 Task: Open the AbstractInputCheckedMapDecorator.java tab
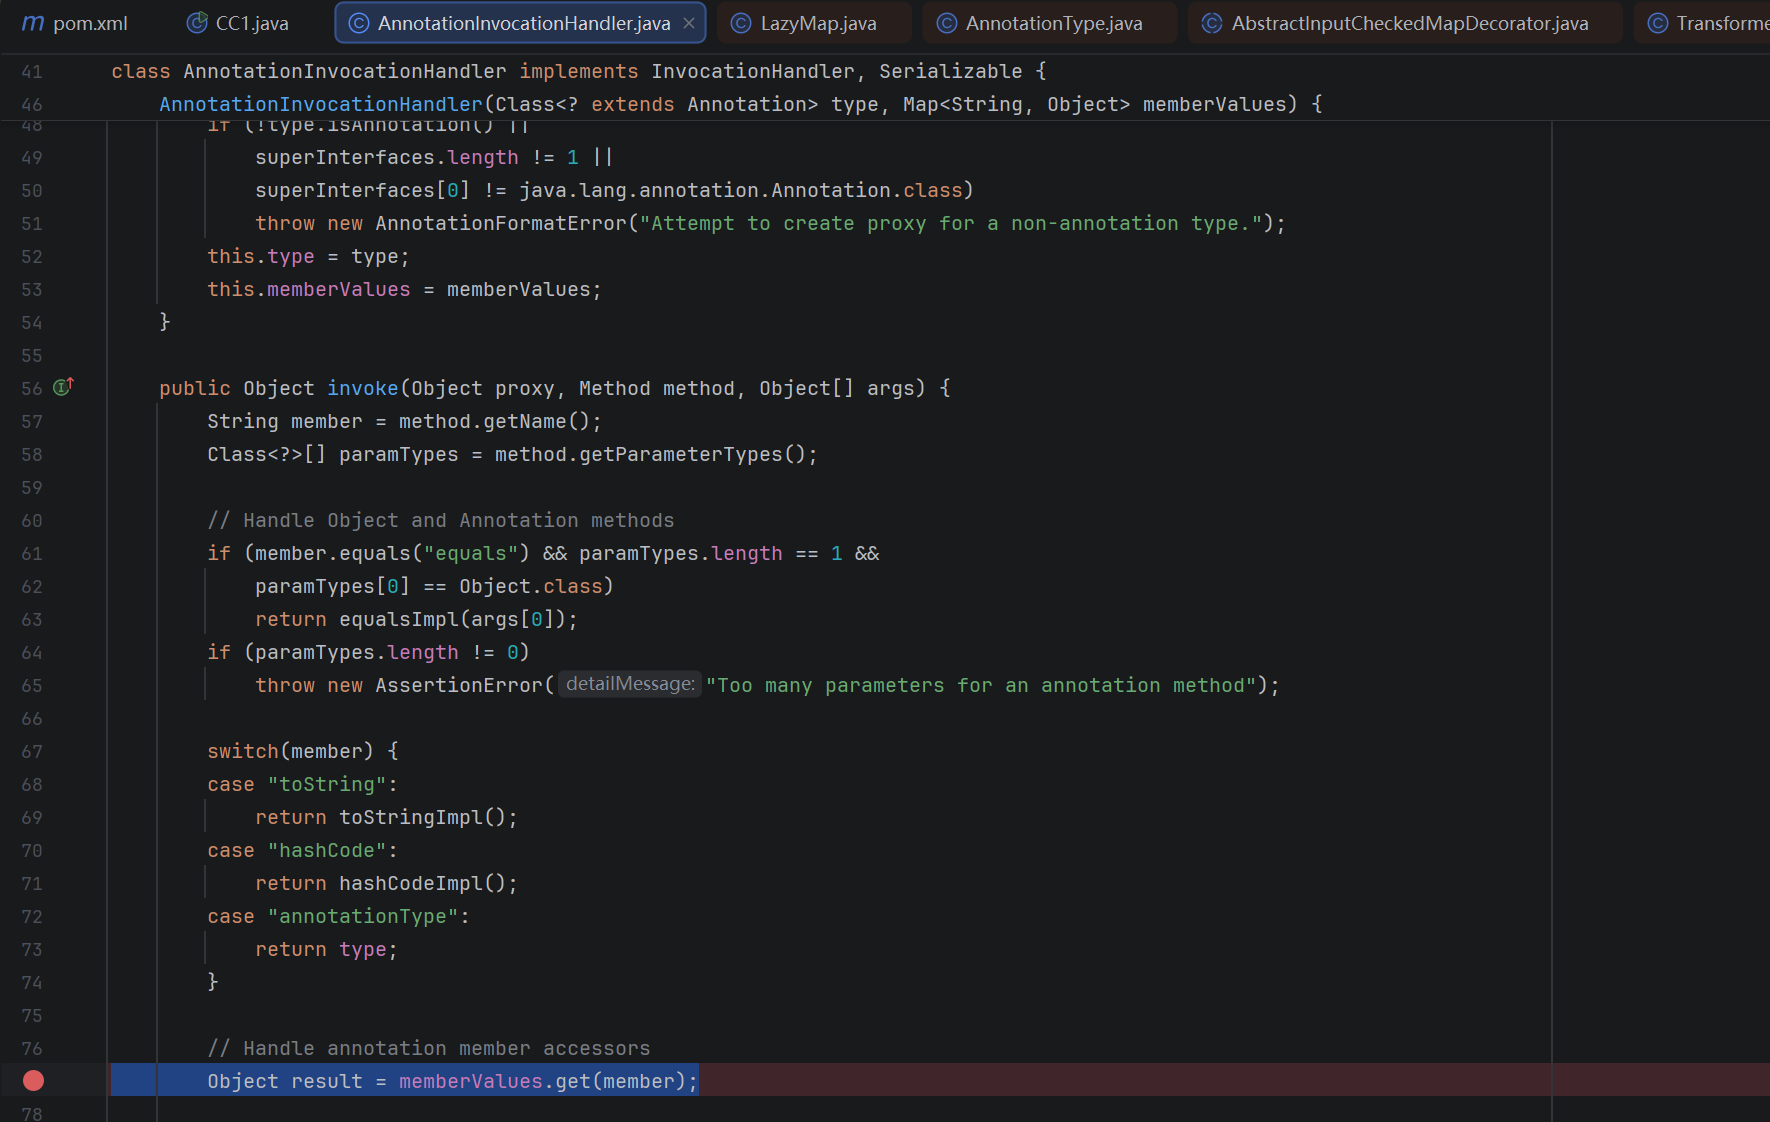pyautogui.click(x=1409, y=23)
